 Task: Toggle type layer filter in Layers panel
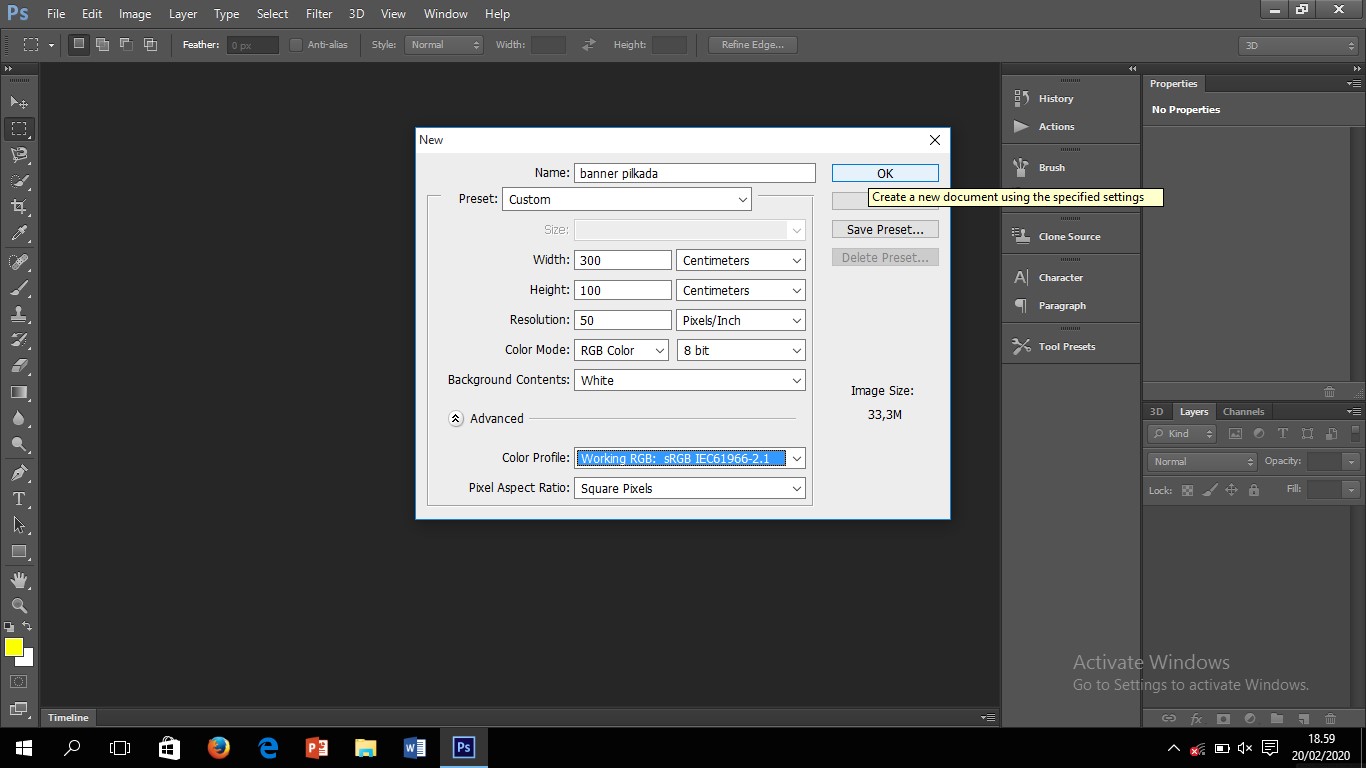1283,434
